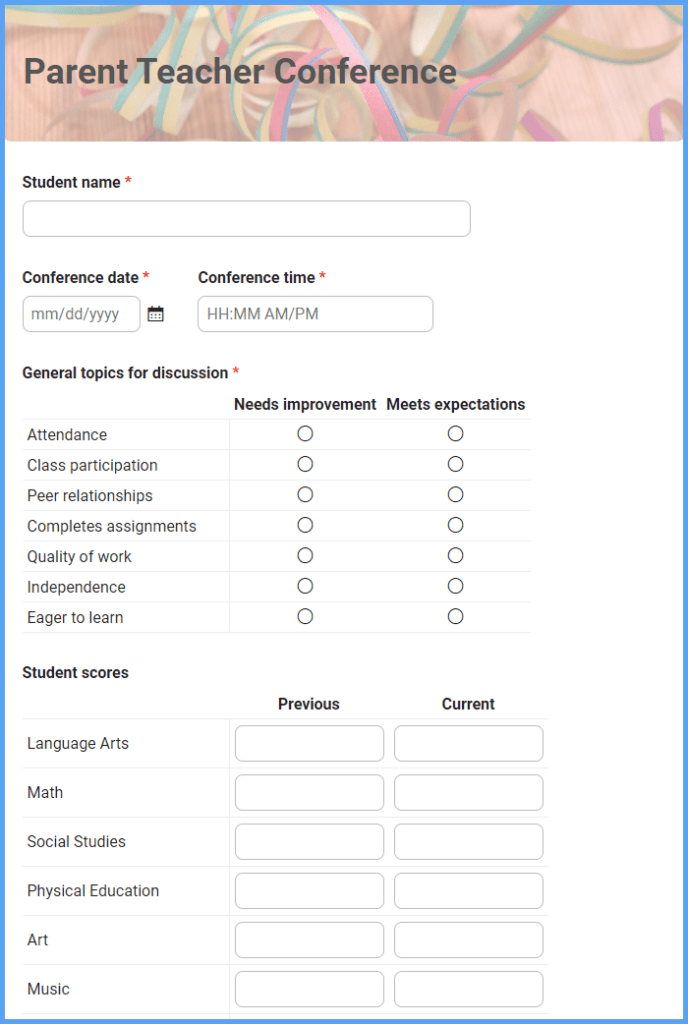Click the Previous score field for Music
The image size is (688, 1024).
tap(308, 988)
